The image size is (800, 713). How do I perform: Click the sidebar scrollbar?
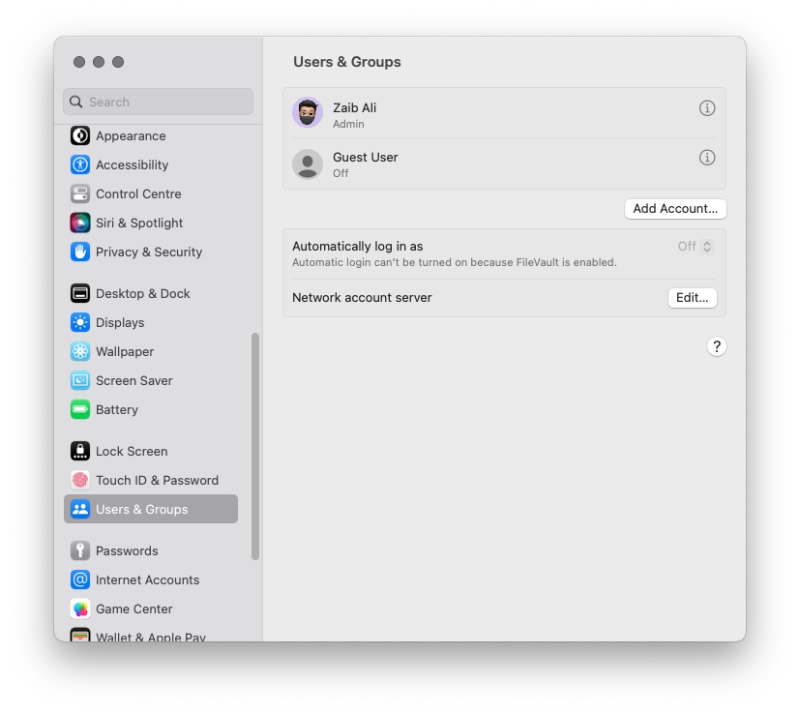click(x=255, y=447)
